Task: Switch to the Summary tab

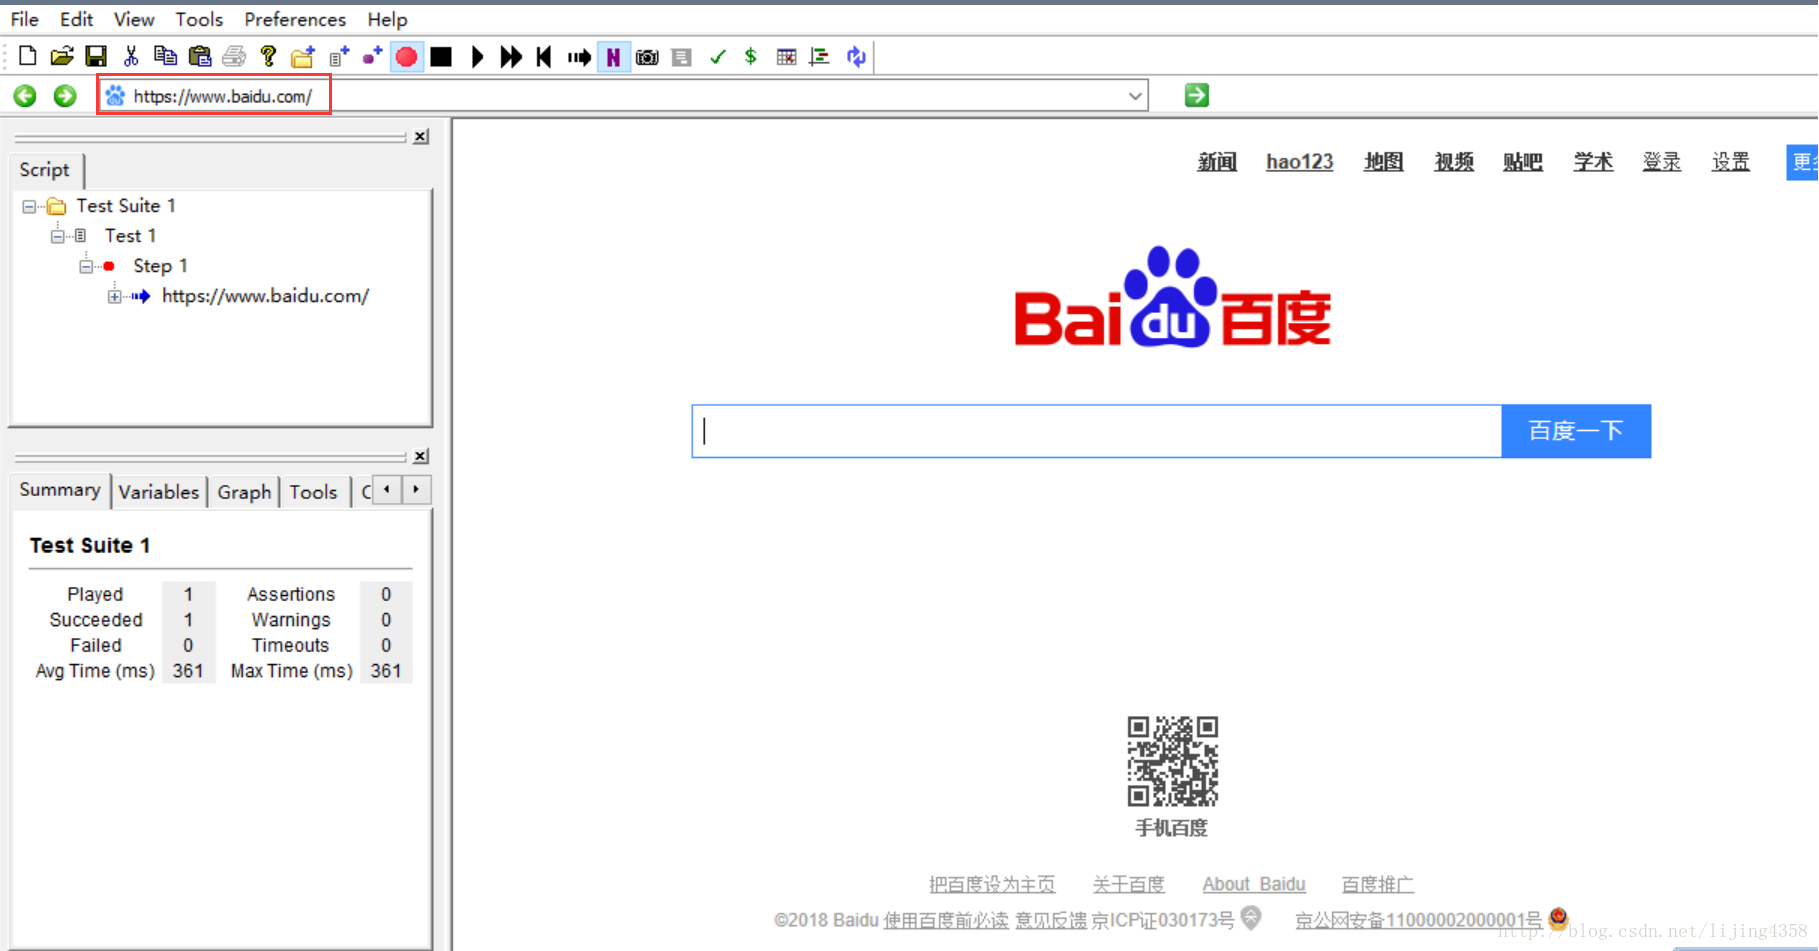Action: (x=60, y=490)
